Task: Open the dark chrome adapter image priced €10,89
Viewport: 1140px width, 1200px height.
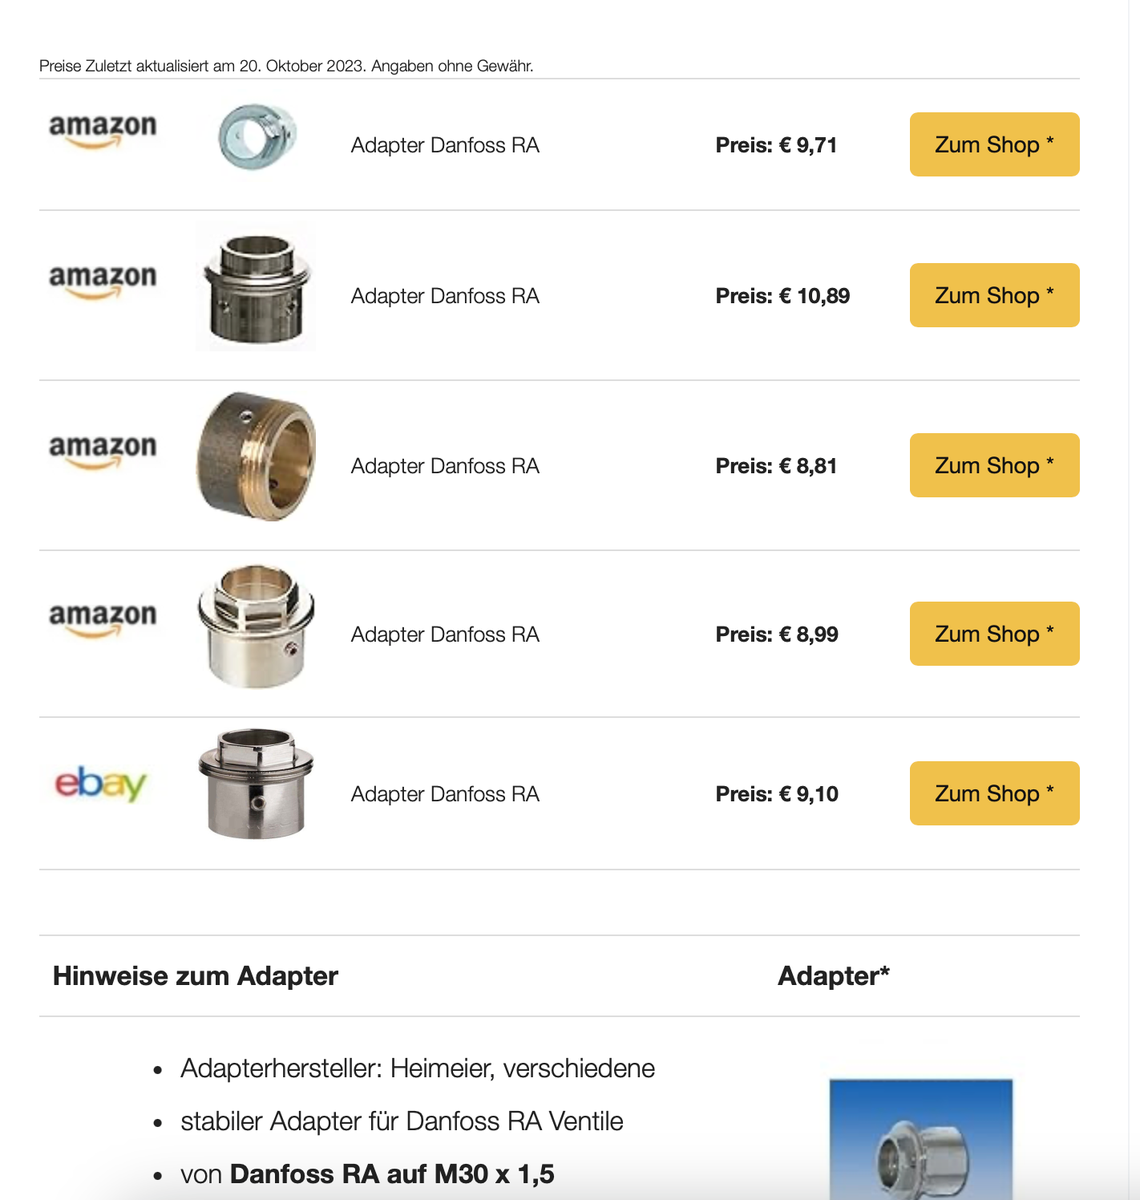Action: [x=256, y=289]
